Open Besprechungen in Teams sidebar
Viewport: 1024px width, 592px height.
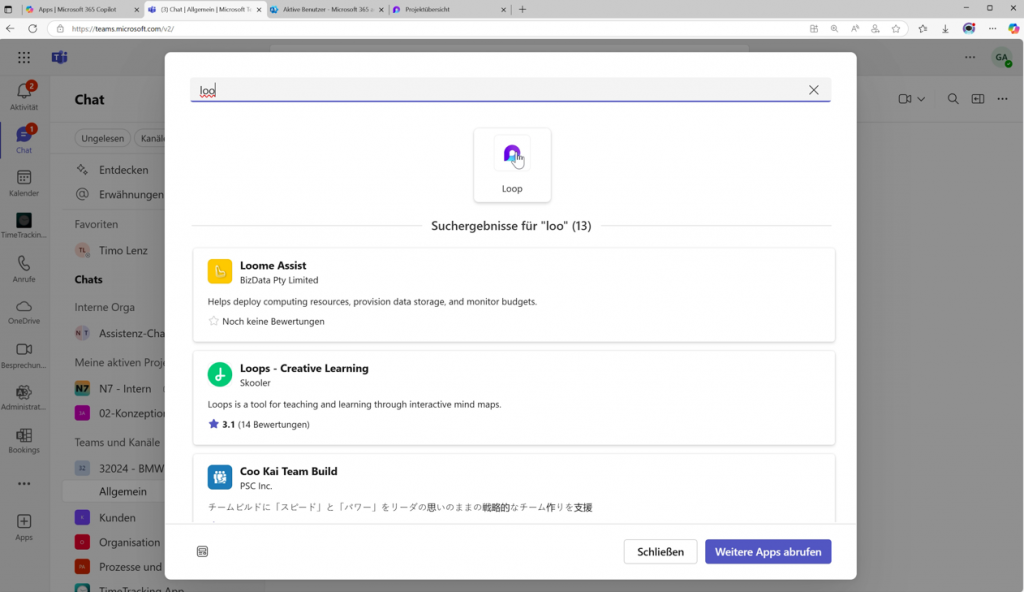24,355
